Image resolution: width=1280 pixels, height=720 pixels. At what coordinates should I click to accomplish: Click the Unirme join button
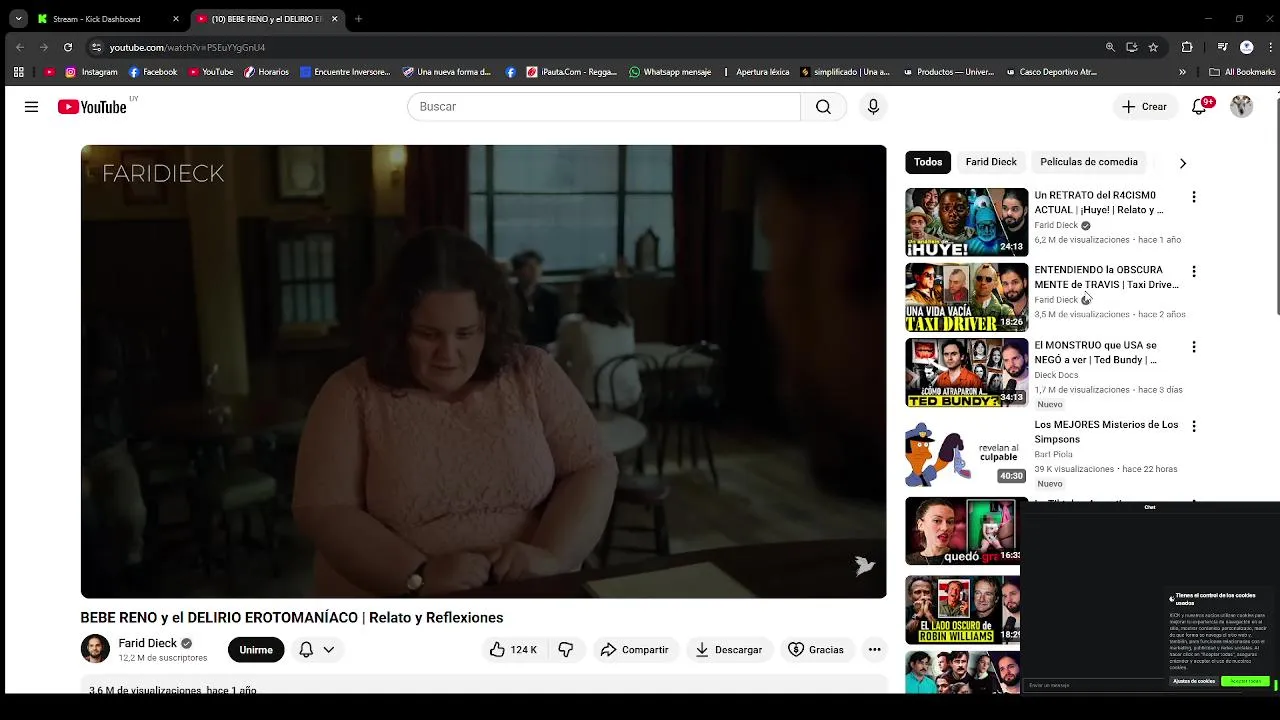pos(256,650)
